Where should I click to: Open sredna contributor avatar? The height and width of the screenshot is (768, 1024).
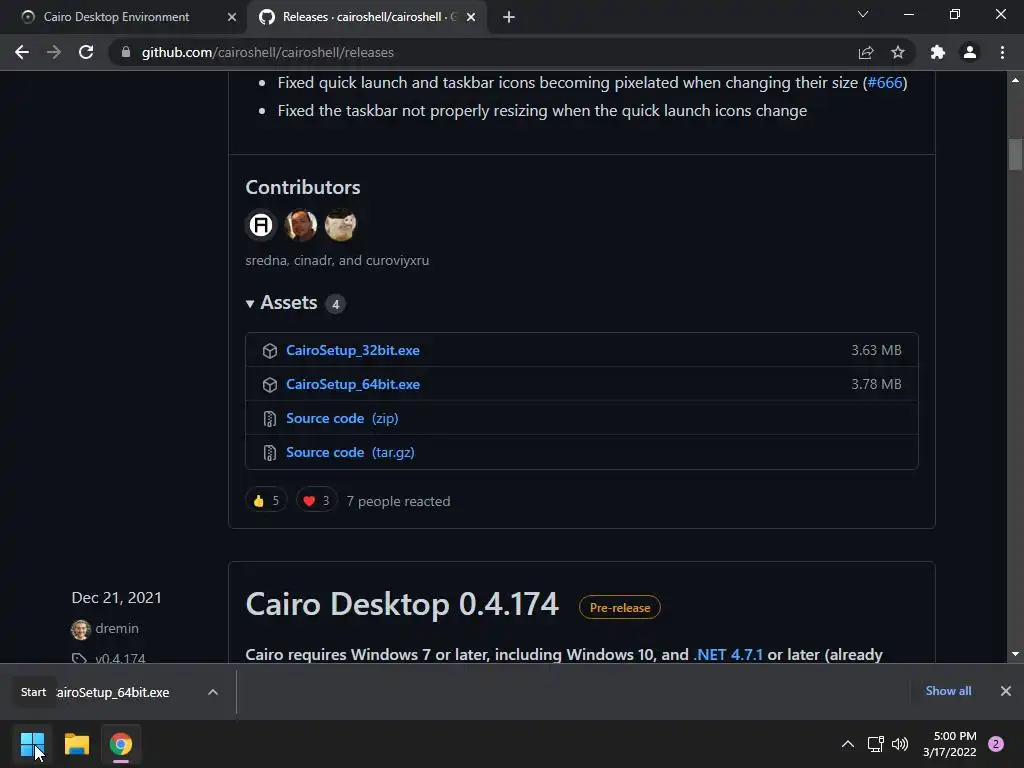(x=261, y=225)
